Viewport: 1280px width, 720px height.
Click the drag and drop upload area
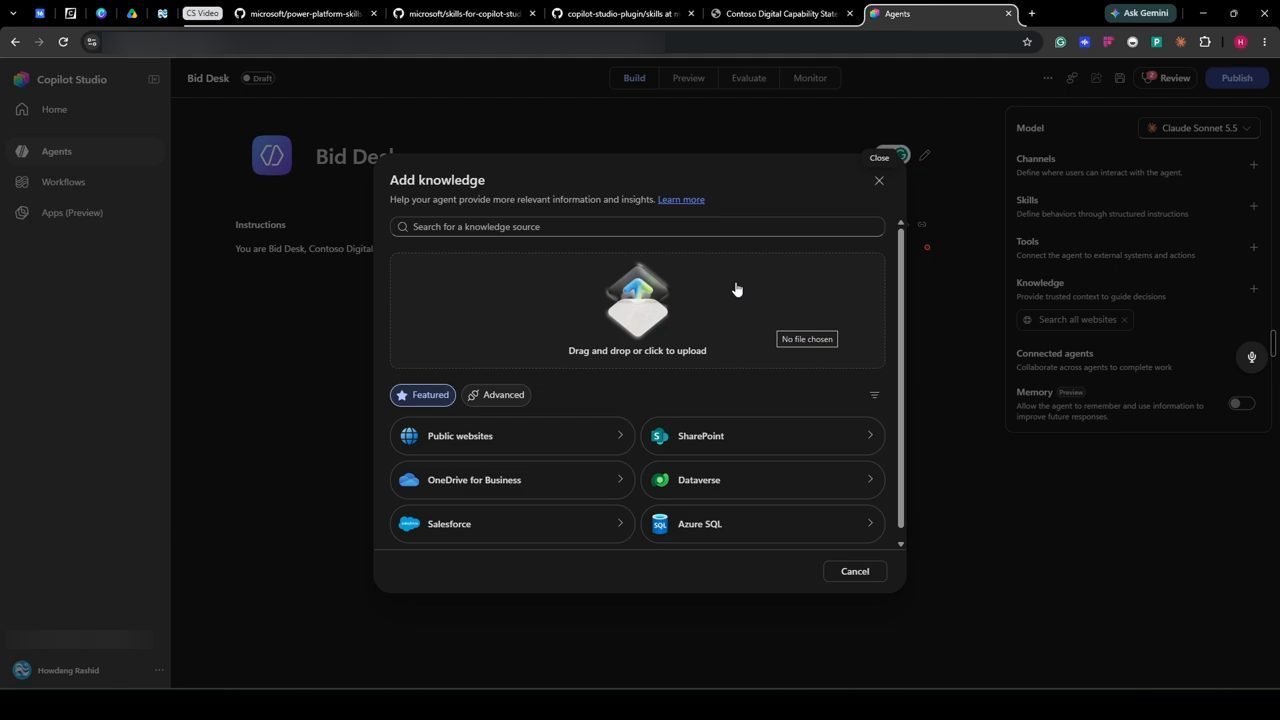637,310
